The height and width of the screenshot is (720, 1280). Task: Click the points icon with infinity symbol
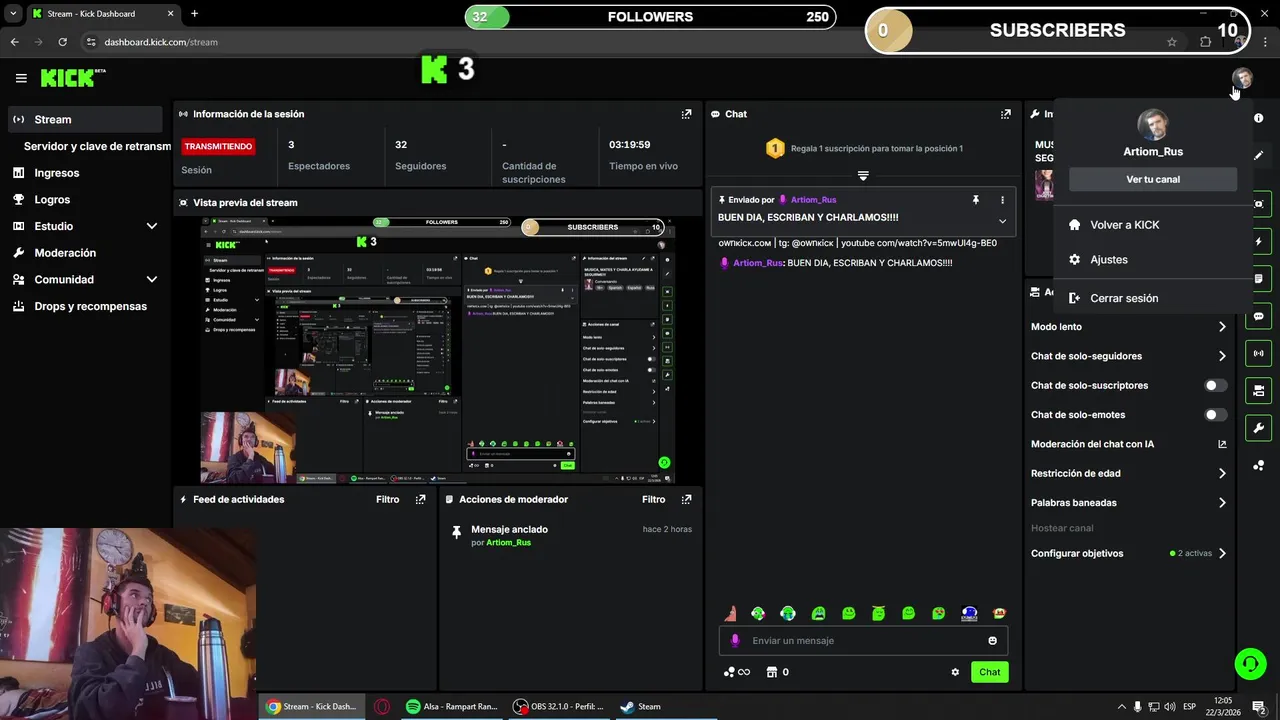[x=736, y=672]
